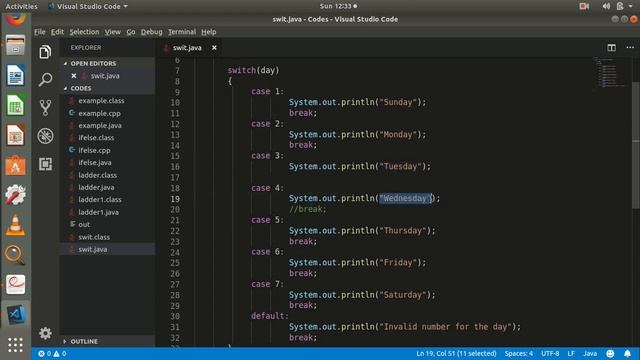Split the editor to the right
This screenshot has width=640, height=360.
611,48
